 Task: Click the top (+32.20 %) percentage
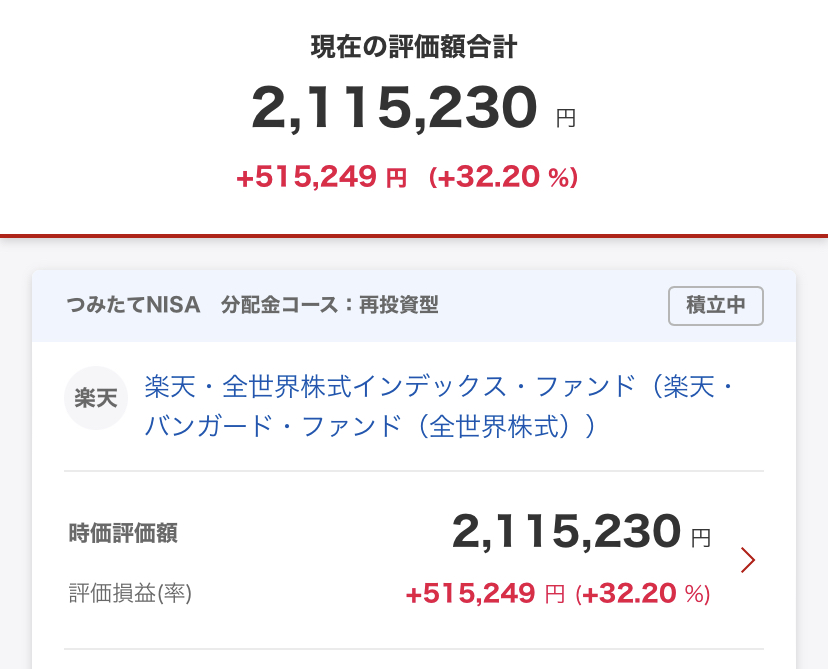click(x=503, y=177)
